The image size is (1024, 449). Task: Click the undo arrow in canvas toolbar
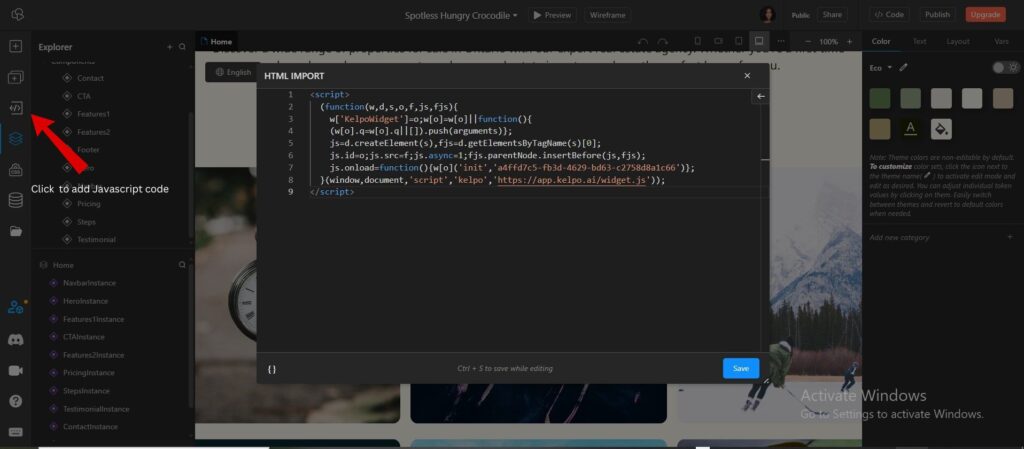tap(643, 41)
